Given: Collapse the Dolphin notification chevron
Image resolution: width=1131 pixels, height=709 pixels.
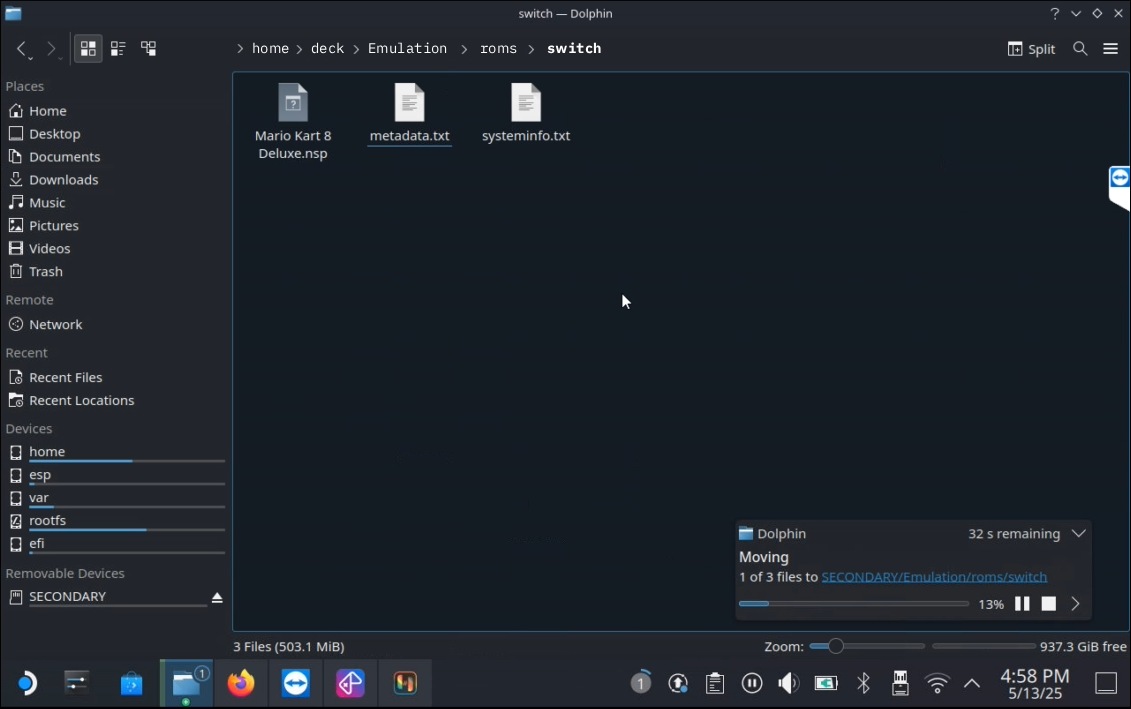Looking at the screenshot, I should (1078, 534).
